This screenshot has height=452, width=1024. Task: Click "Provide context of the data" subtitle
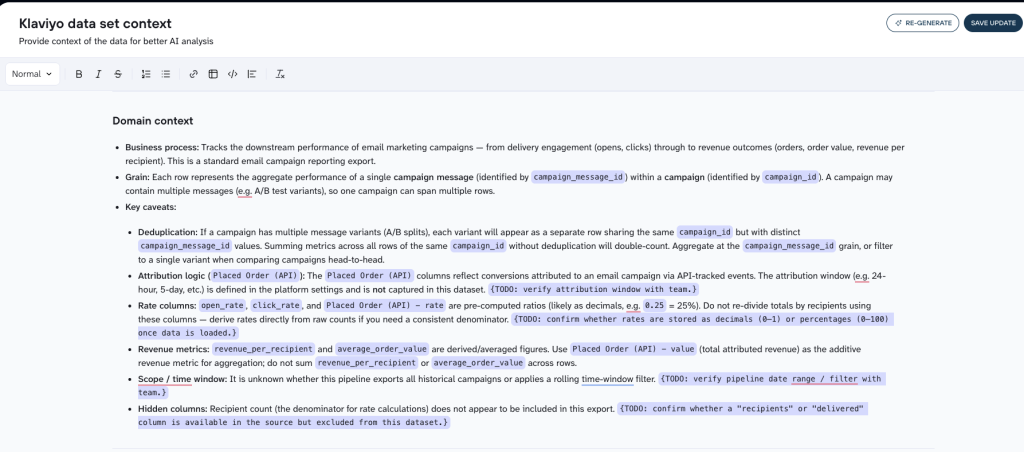click(x=116, y=41)
